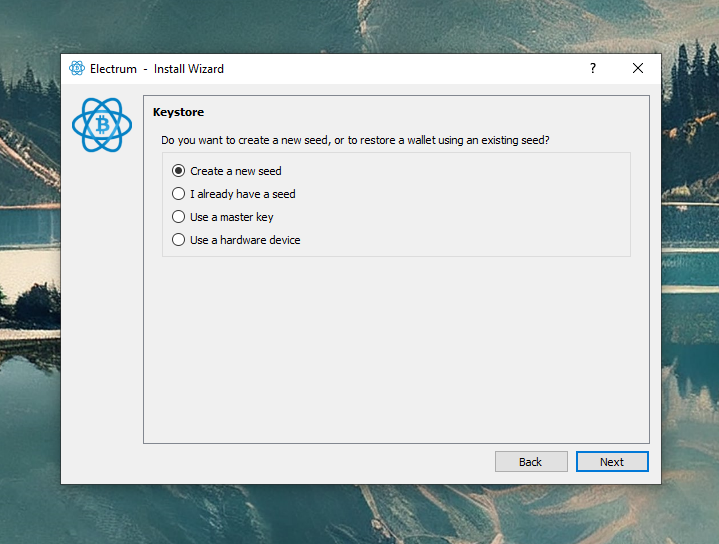Click the bold Keystore heading
719x544 pixels.
tap(178, 112)
